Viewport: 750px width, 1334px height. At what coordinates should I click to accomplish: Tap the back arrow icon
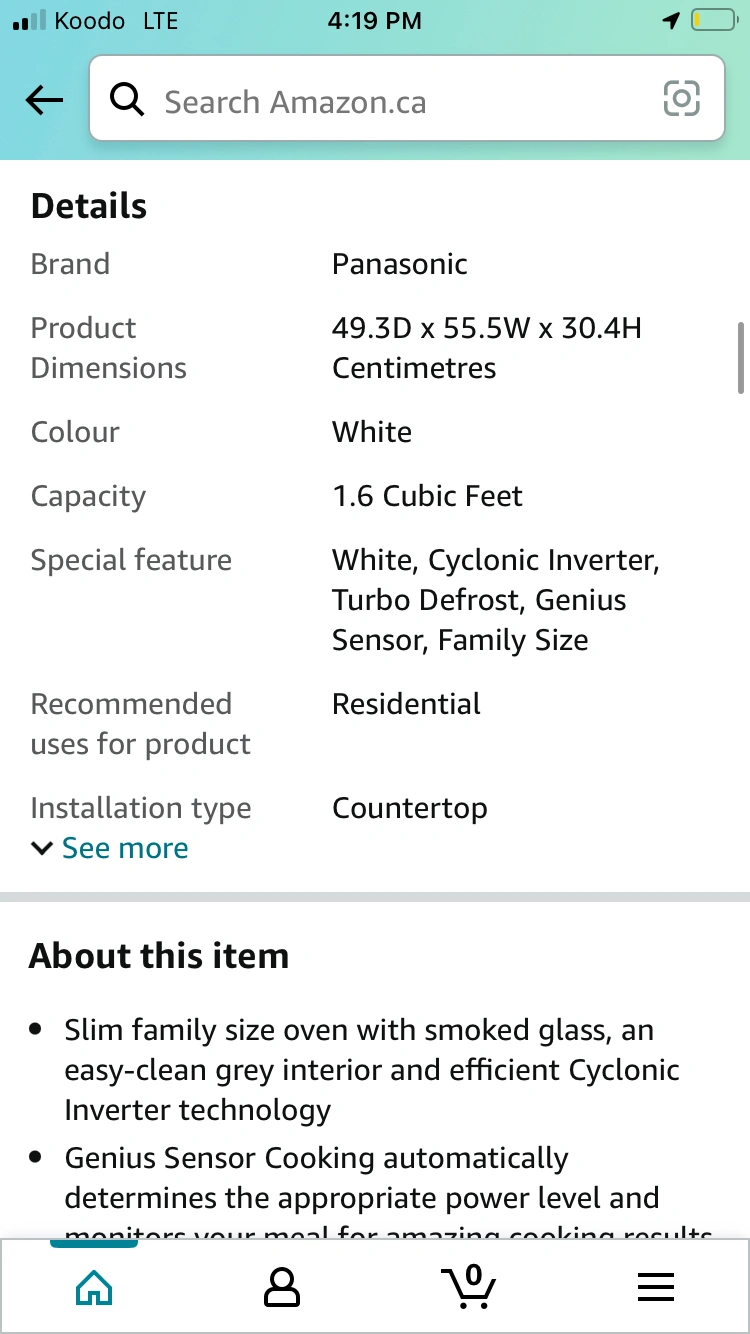(44, 100)
